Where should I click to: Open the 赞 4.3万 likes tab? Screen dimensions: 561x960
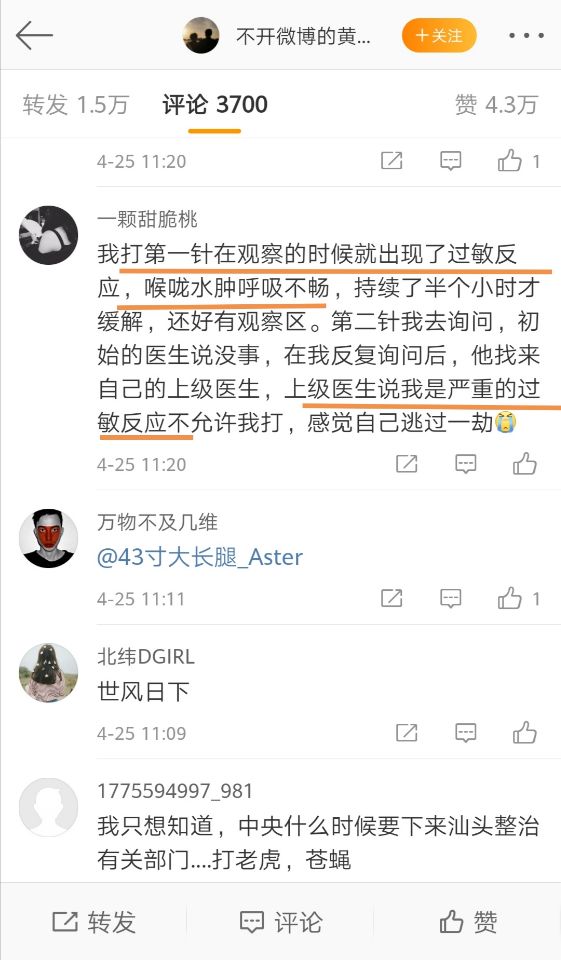tap(496, 105)
